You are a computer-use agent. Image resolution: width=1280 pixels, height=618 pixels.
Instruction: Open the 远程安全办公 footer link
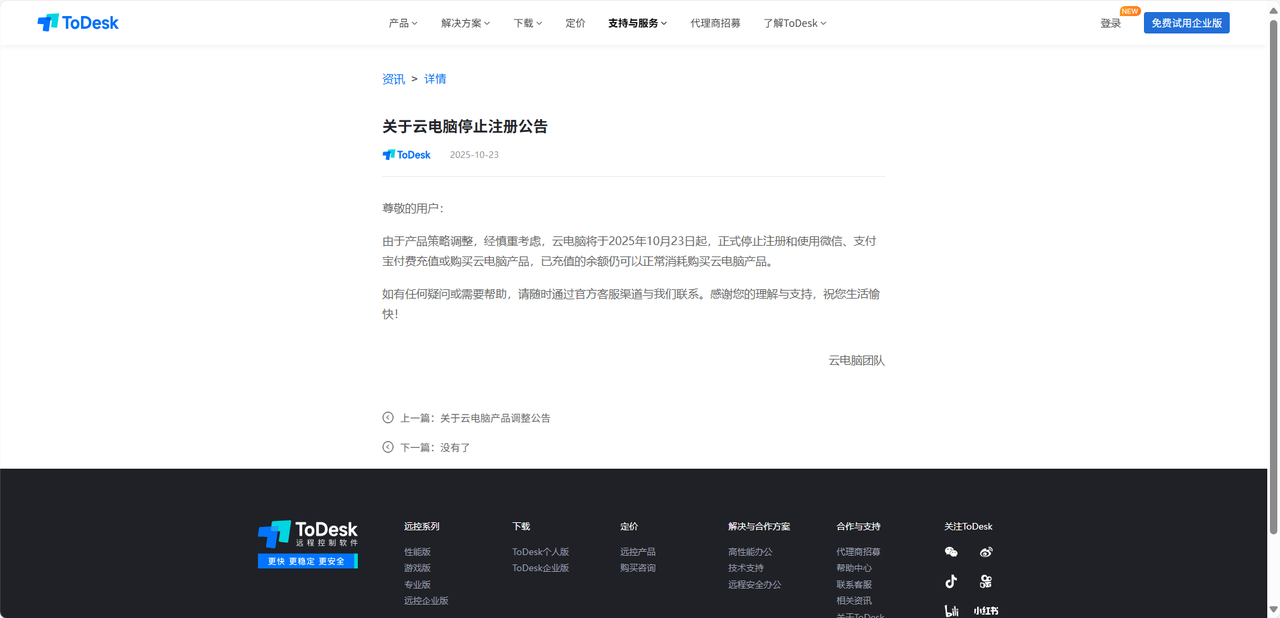click(x=755, y=585)
